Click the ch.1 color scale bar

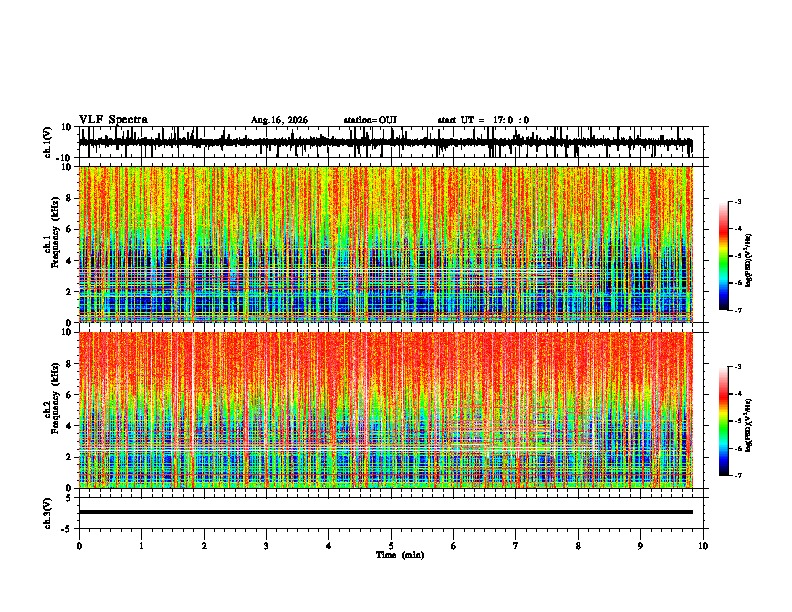724,256
